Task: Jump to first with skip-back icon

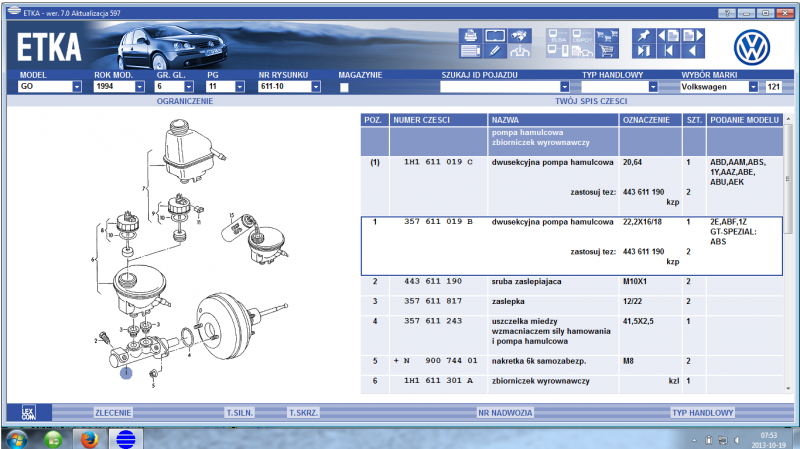Action: (x=668, y=51)
